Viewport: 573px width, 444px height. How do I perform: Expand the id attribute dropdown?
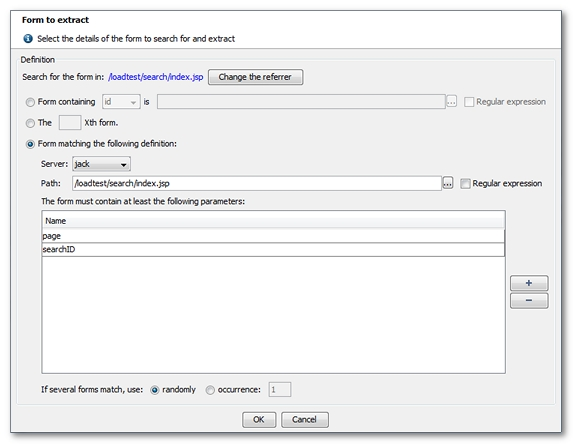coord(121,102)
